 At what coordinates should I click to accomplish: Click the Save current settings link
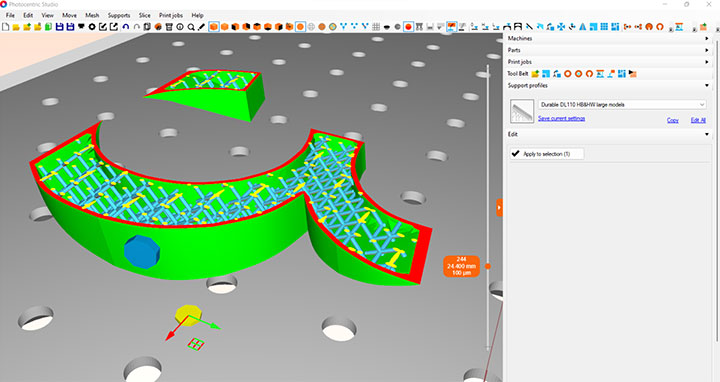click(561, 118)
